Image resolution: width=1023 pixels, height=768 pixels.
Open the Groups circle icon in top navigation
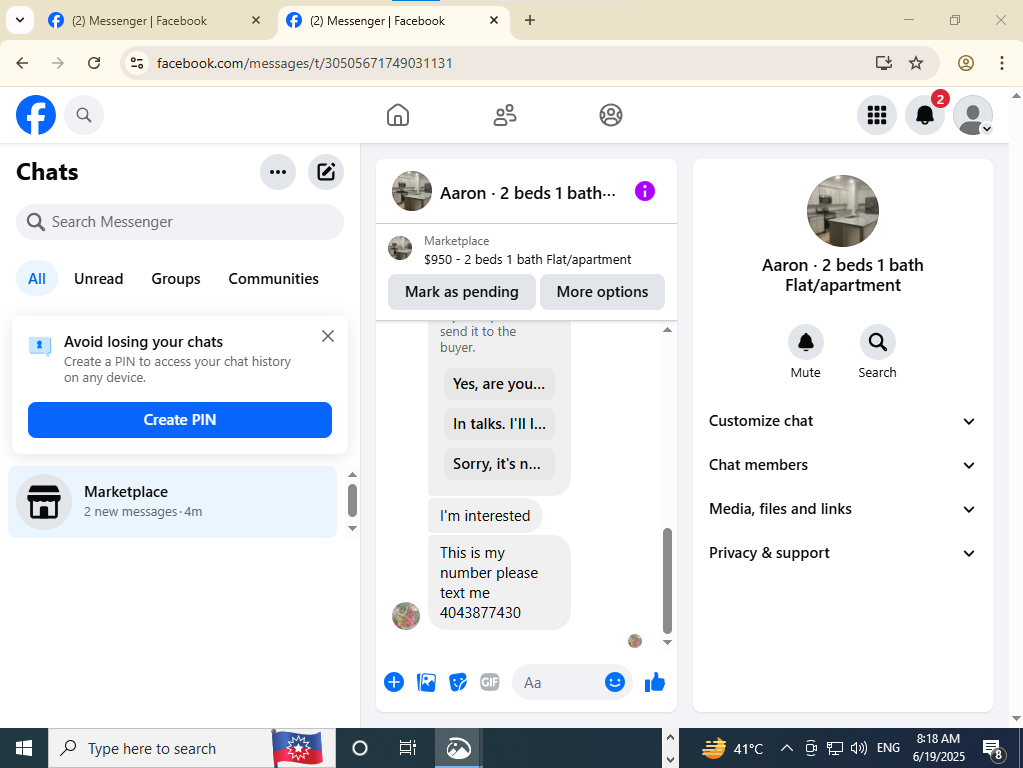pyautogui.click(x=611, y=115)
